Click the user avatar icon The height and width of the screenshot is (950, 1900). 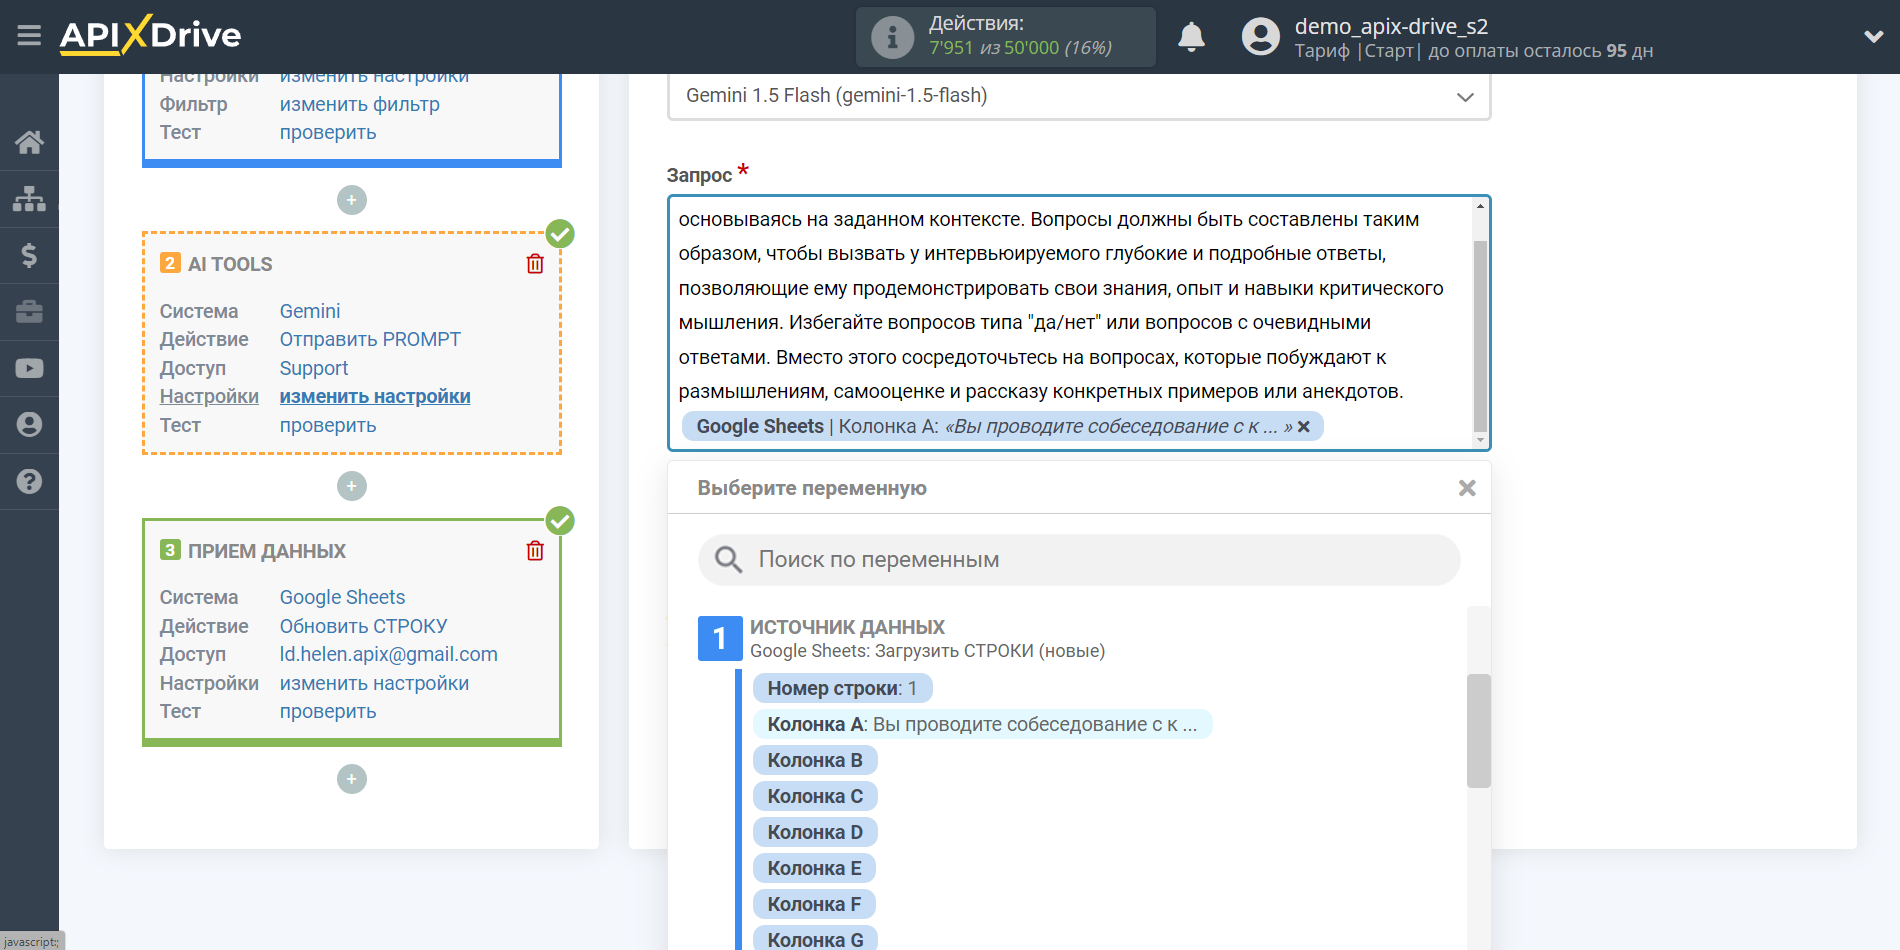(x=1260, y=37)
